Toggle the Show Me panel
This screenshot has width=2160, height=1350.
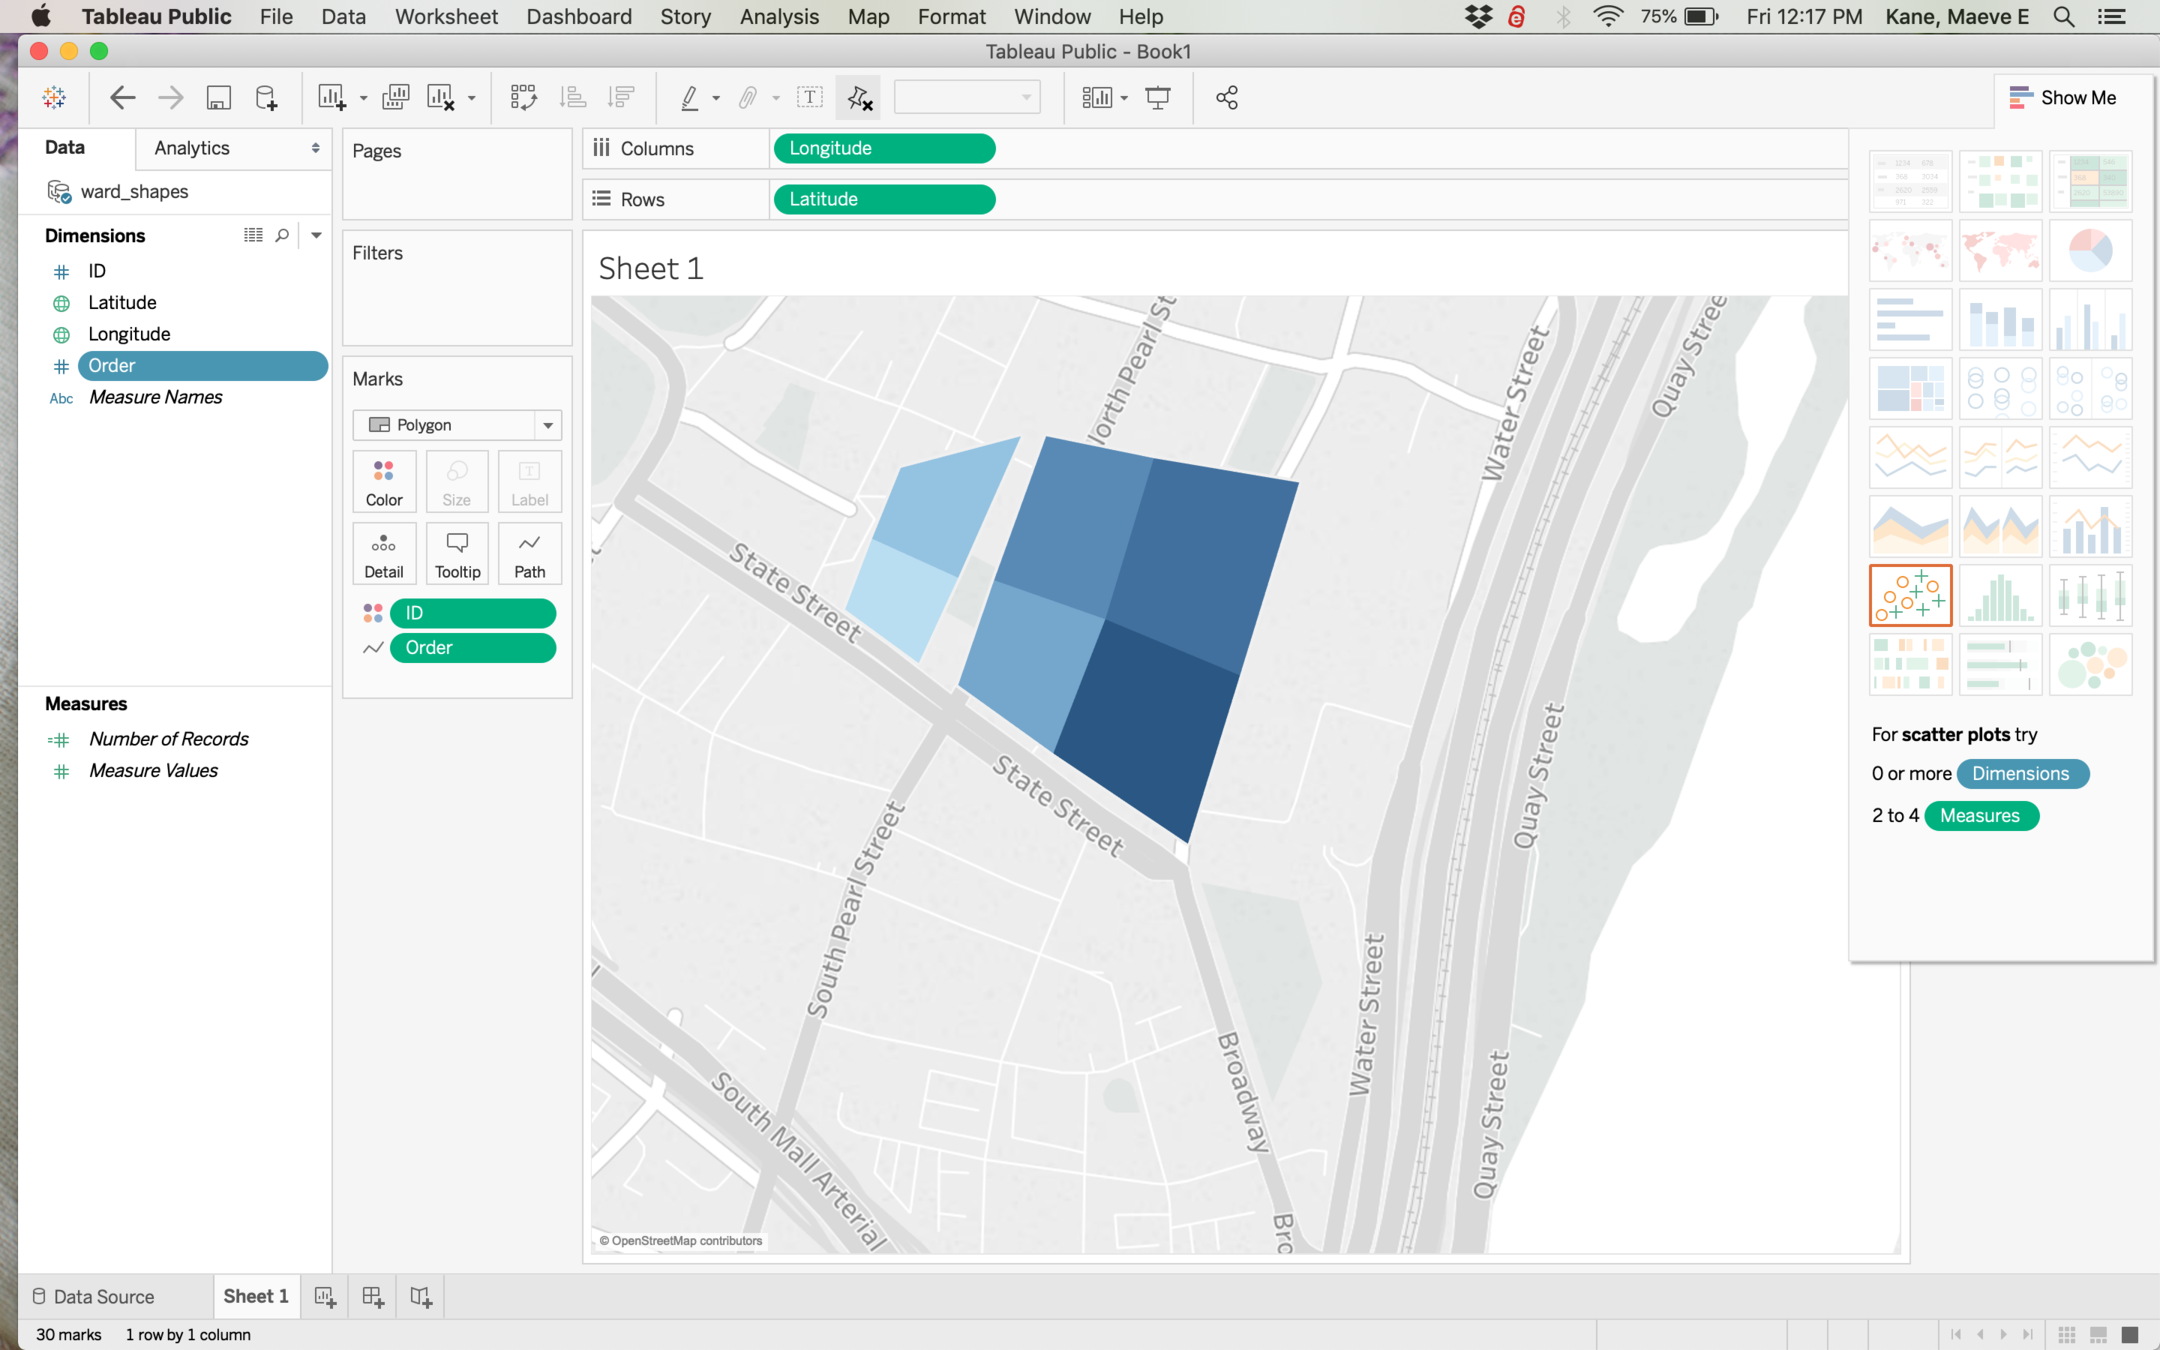[2063, 98]
